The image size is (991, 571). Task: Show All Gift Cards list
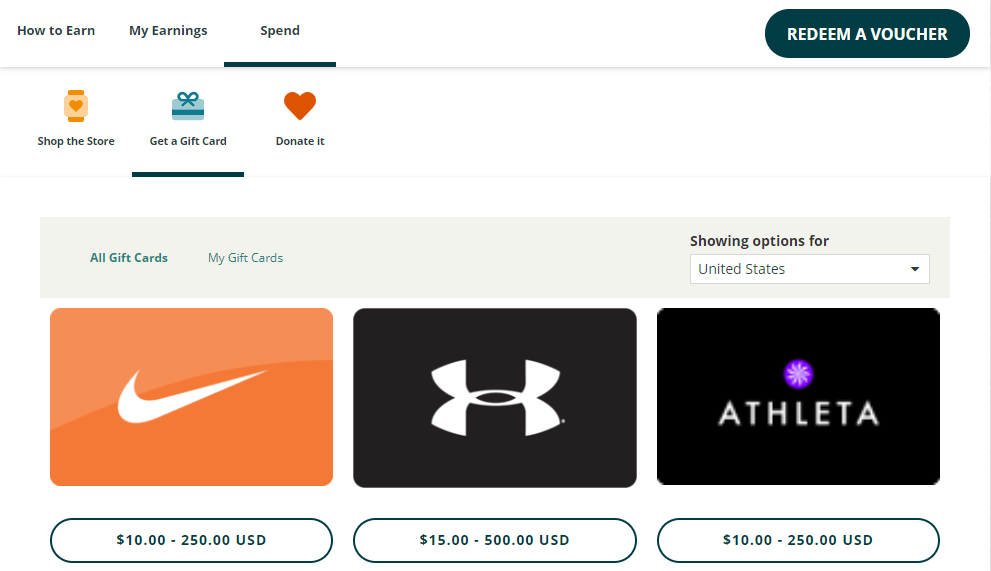pos(129,258)
